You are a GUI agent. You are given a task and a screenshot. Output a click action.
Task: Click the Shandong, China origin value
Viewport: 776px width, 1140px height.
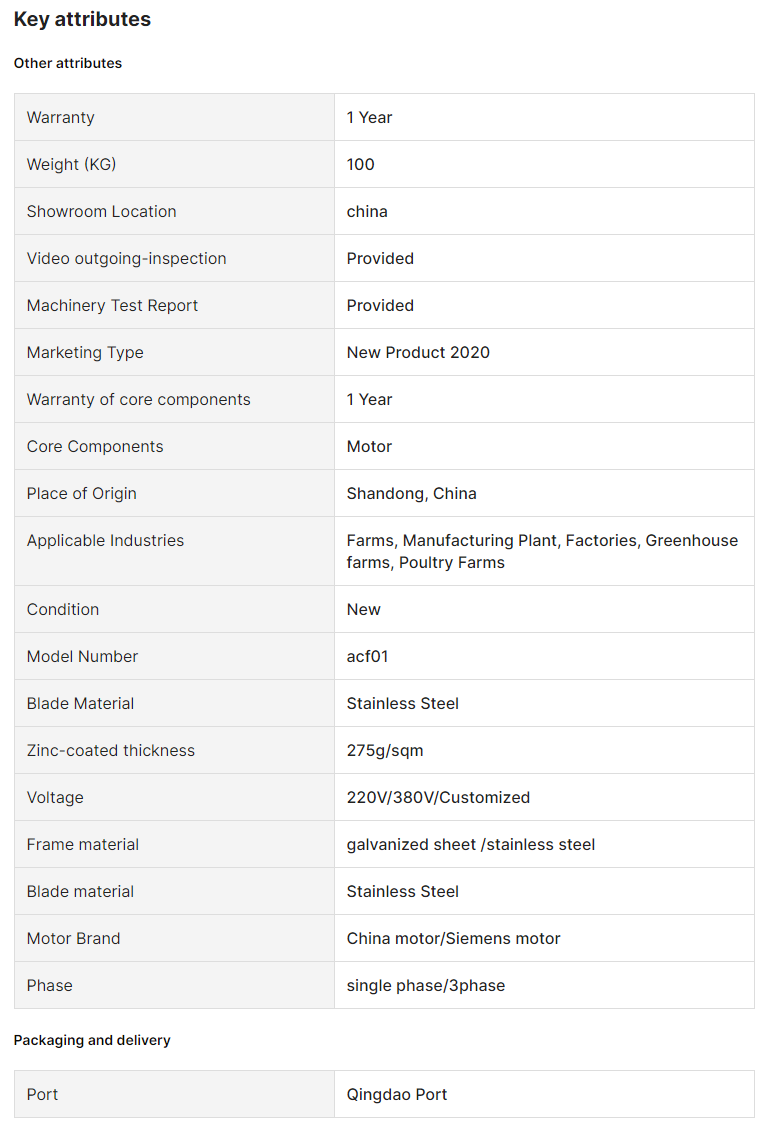[x=412, y=494]
